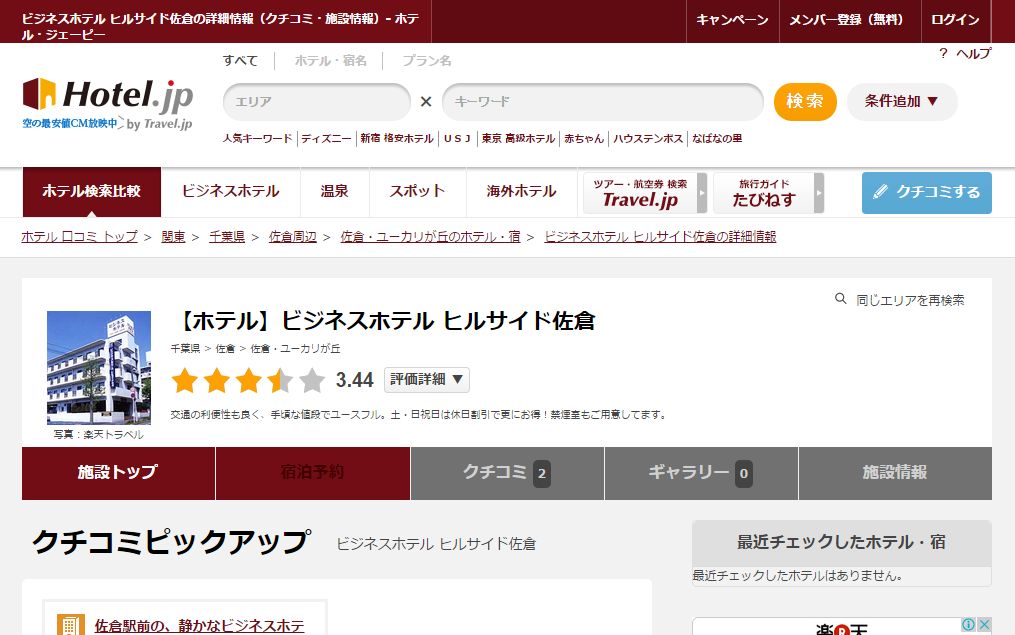The height and width of the screenshot is (635, 1015).
Task: Open the 海外ホテル menu item
Action: (x=522, y=192)
